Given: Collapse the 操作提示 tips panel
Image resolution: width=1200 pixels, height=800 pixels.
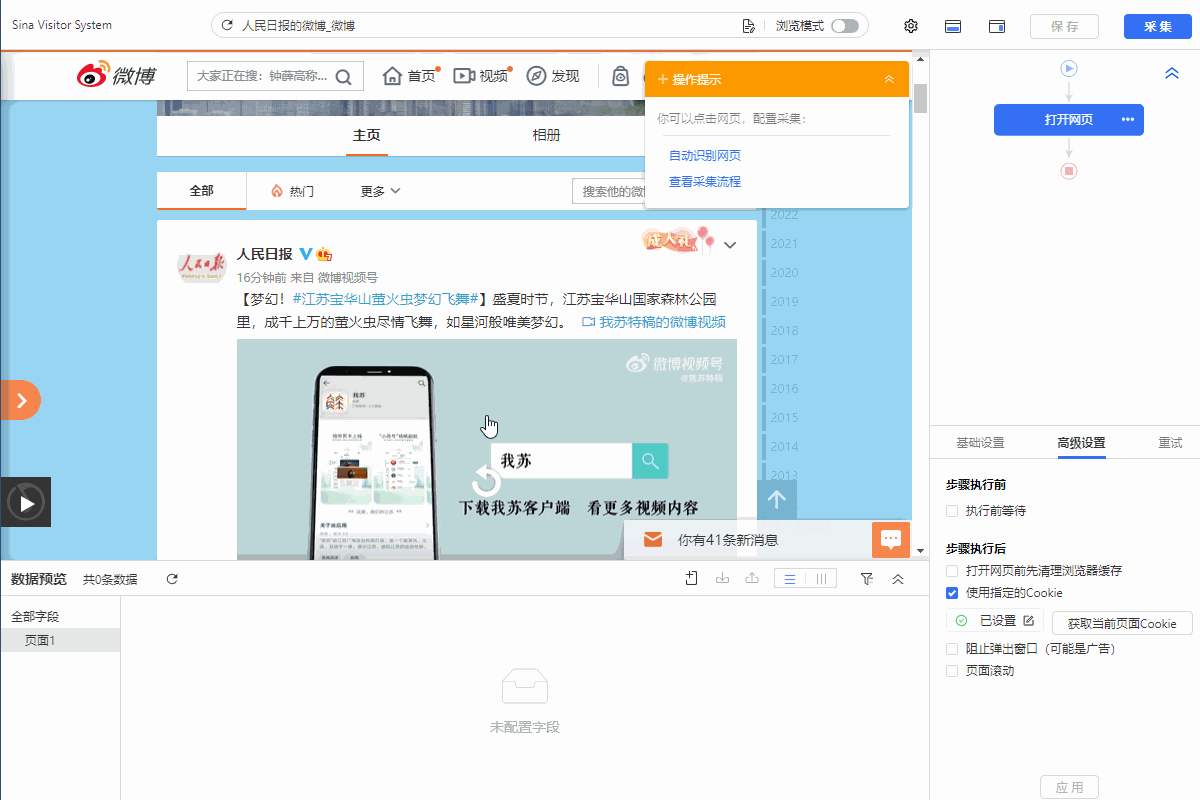Looking at the screenshot, I should coord(889,79).
